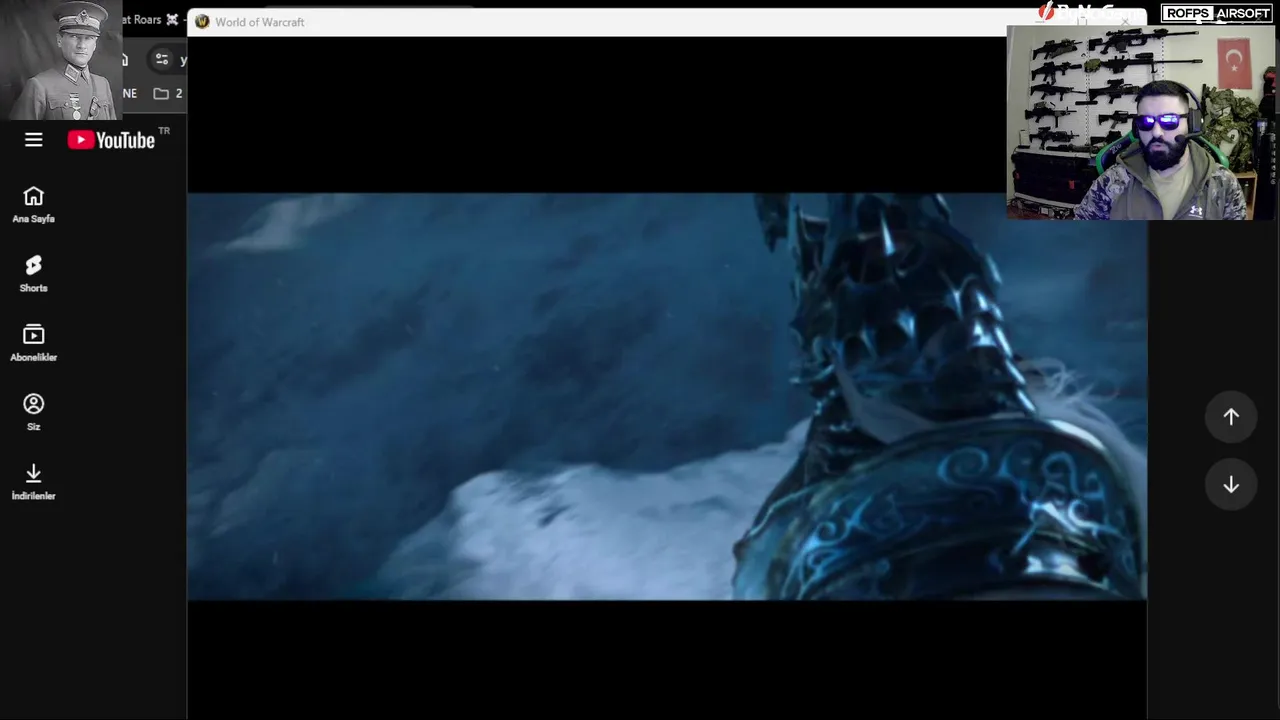Click the World of Warcraft window icon

point(202,22)
